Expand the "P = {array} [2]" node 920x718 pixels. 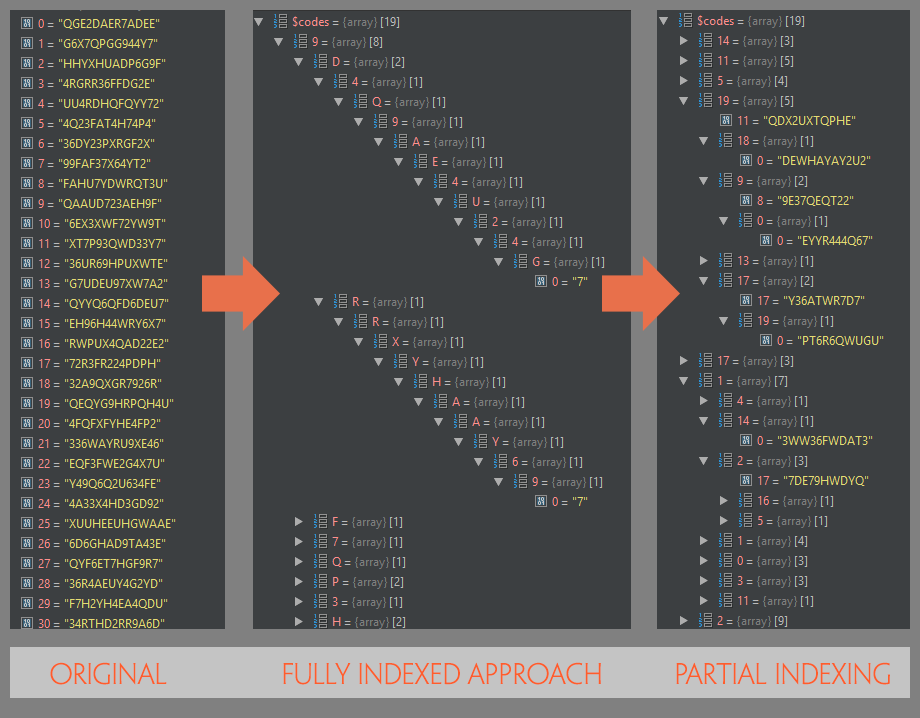click(x=299, y=581)
